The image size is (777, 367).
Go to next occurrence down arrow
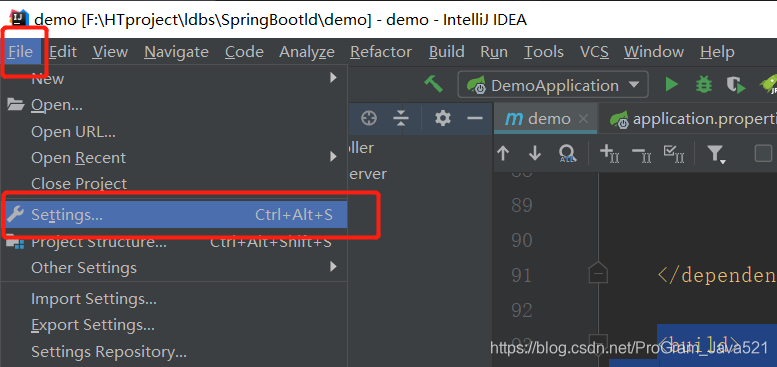pos(535,154)
